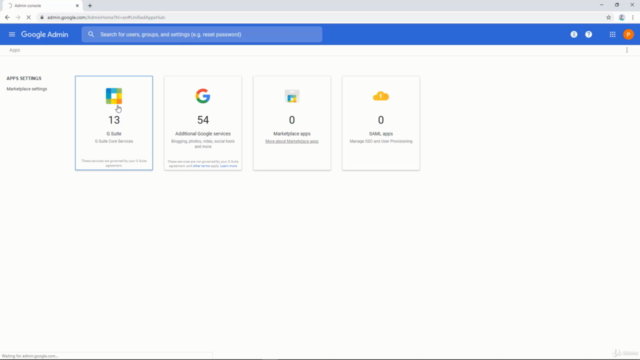Viewport: 640px width, 360px height.
Task: Open the main hamburger menu
Action: (12, 34)
